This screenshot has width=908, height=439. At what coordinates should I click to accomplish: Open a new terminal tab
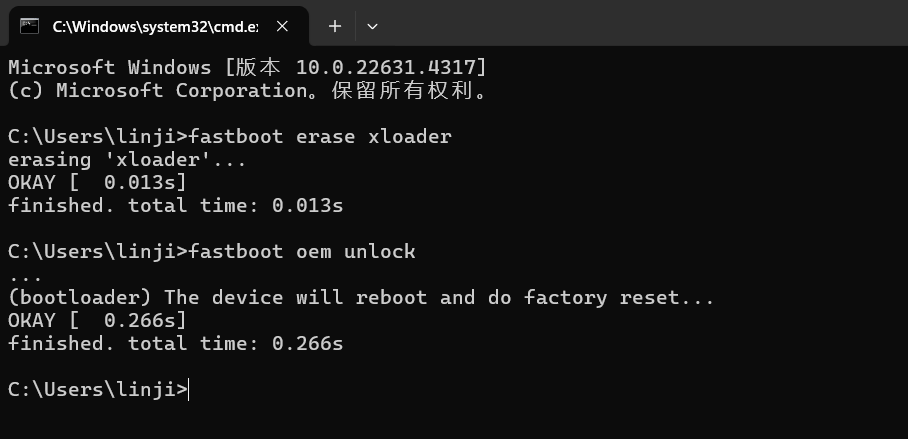(335, 26)
